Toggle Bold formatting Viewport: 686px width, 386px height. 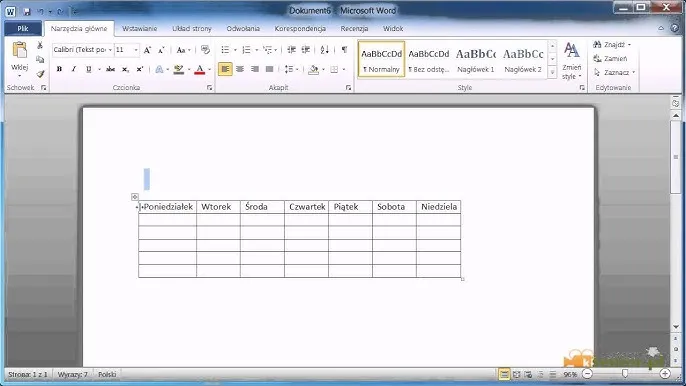[x=60, y=69]
